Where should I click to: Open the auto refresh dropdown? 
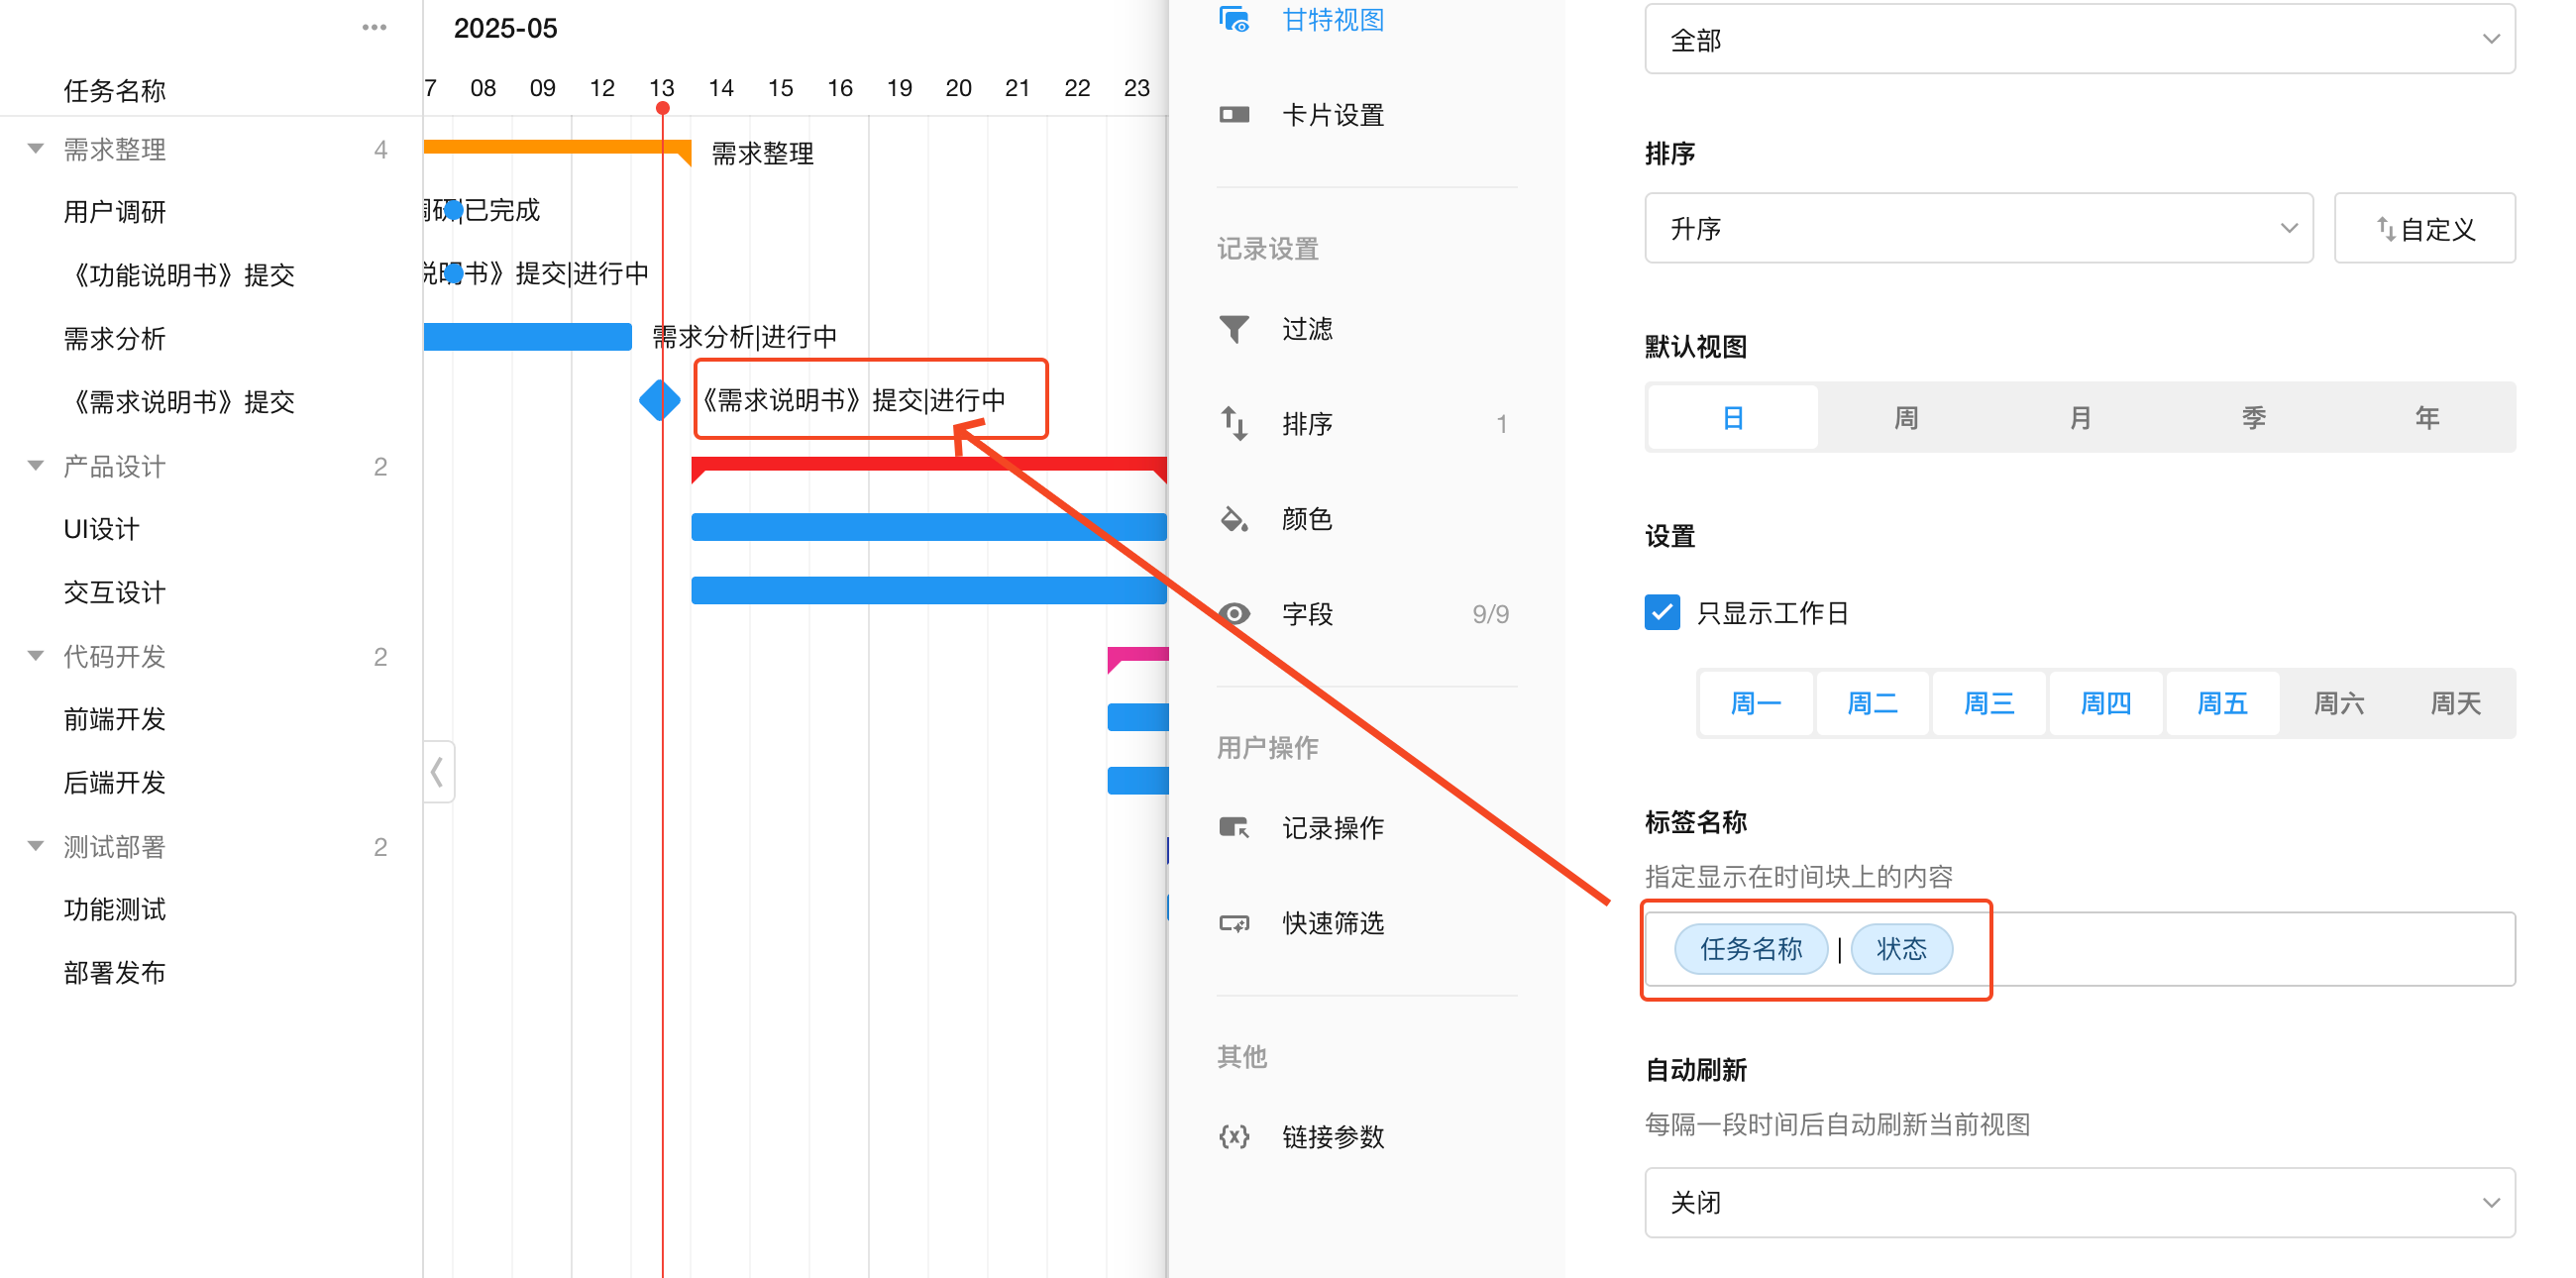click(x=2079, y=1202)
